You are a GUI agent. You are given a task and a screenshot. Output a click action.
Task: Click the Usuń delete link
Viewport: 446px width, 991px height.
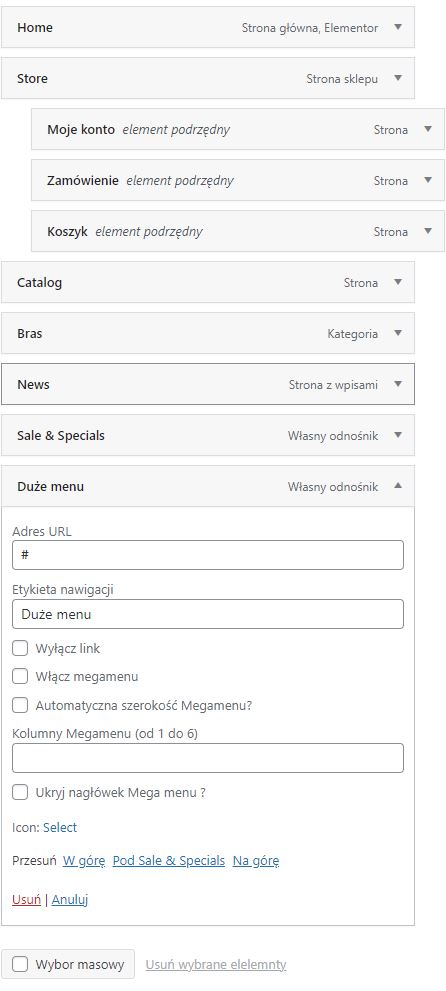(x=27, y=899)
